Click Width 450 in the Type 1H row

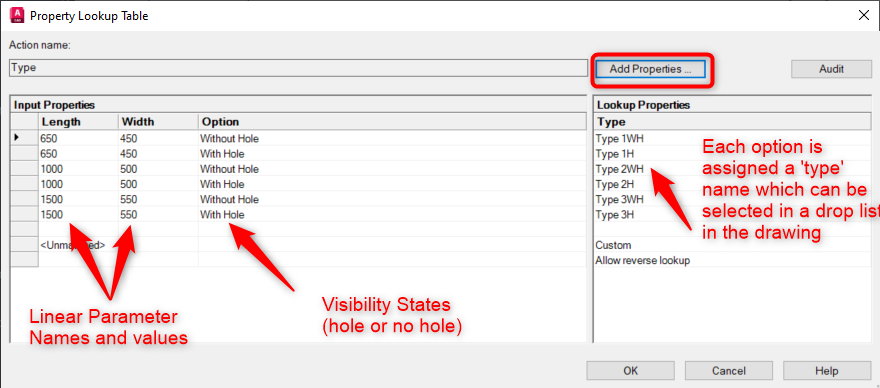(158, 153)
